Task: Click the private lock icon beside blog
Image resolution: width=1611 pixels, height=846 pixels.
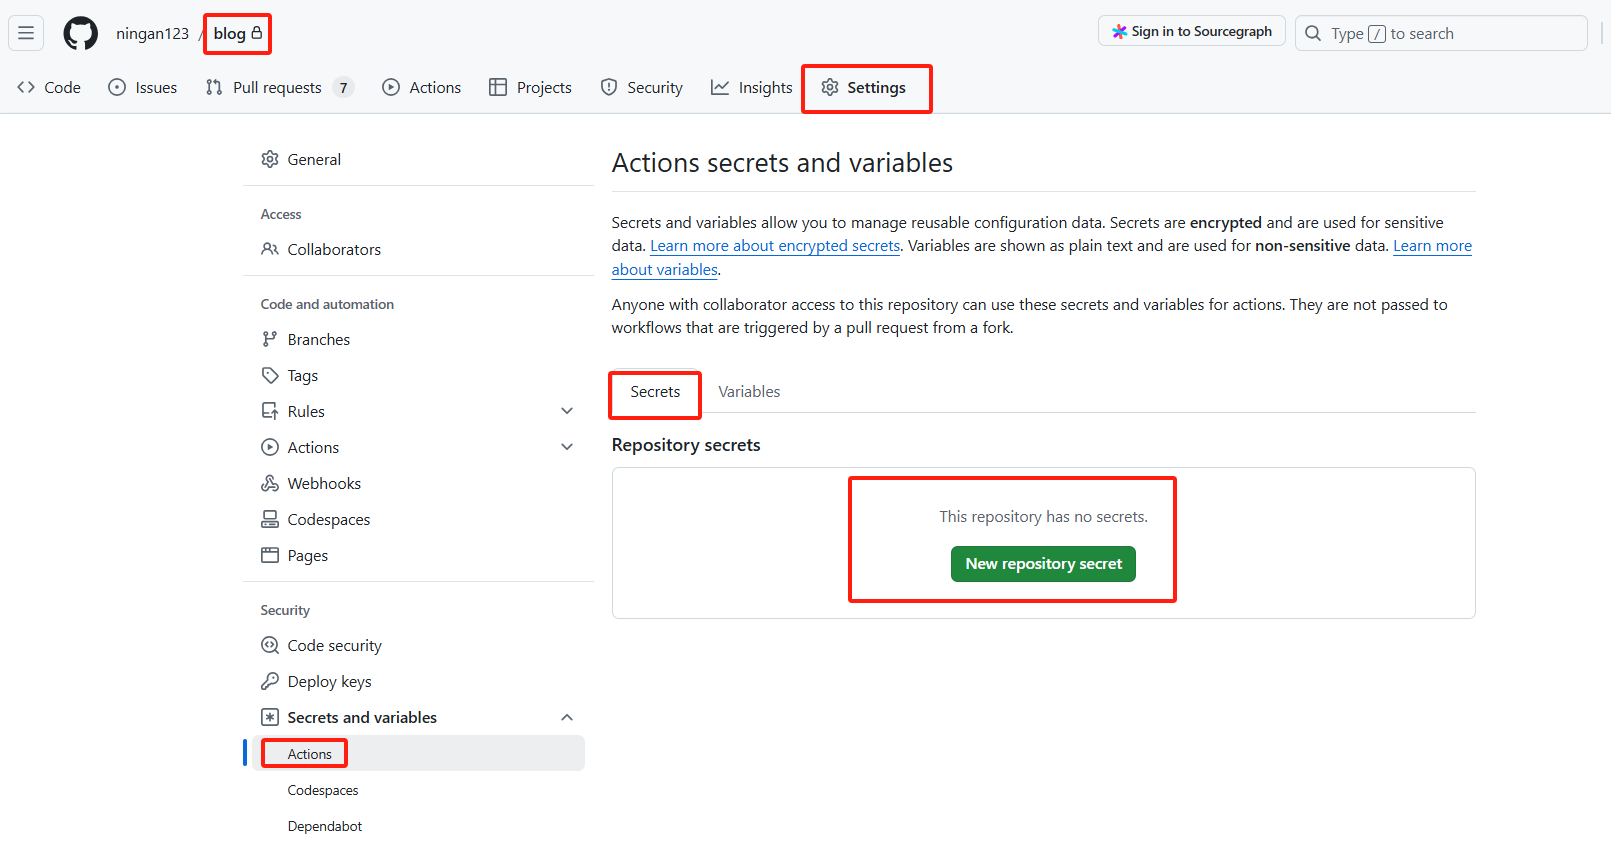Action: (257, 32)
